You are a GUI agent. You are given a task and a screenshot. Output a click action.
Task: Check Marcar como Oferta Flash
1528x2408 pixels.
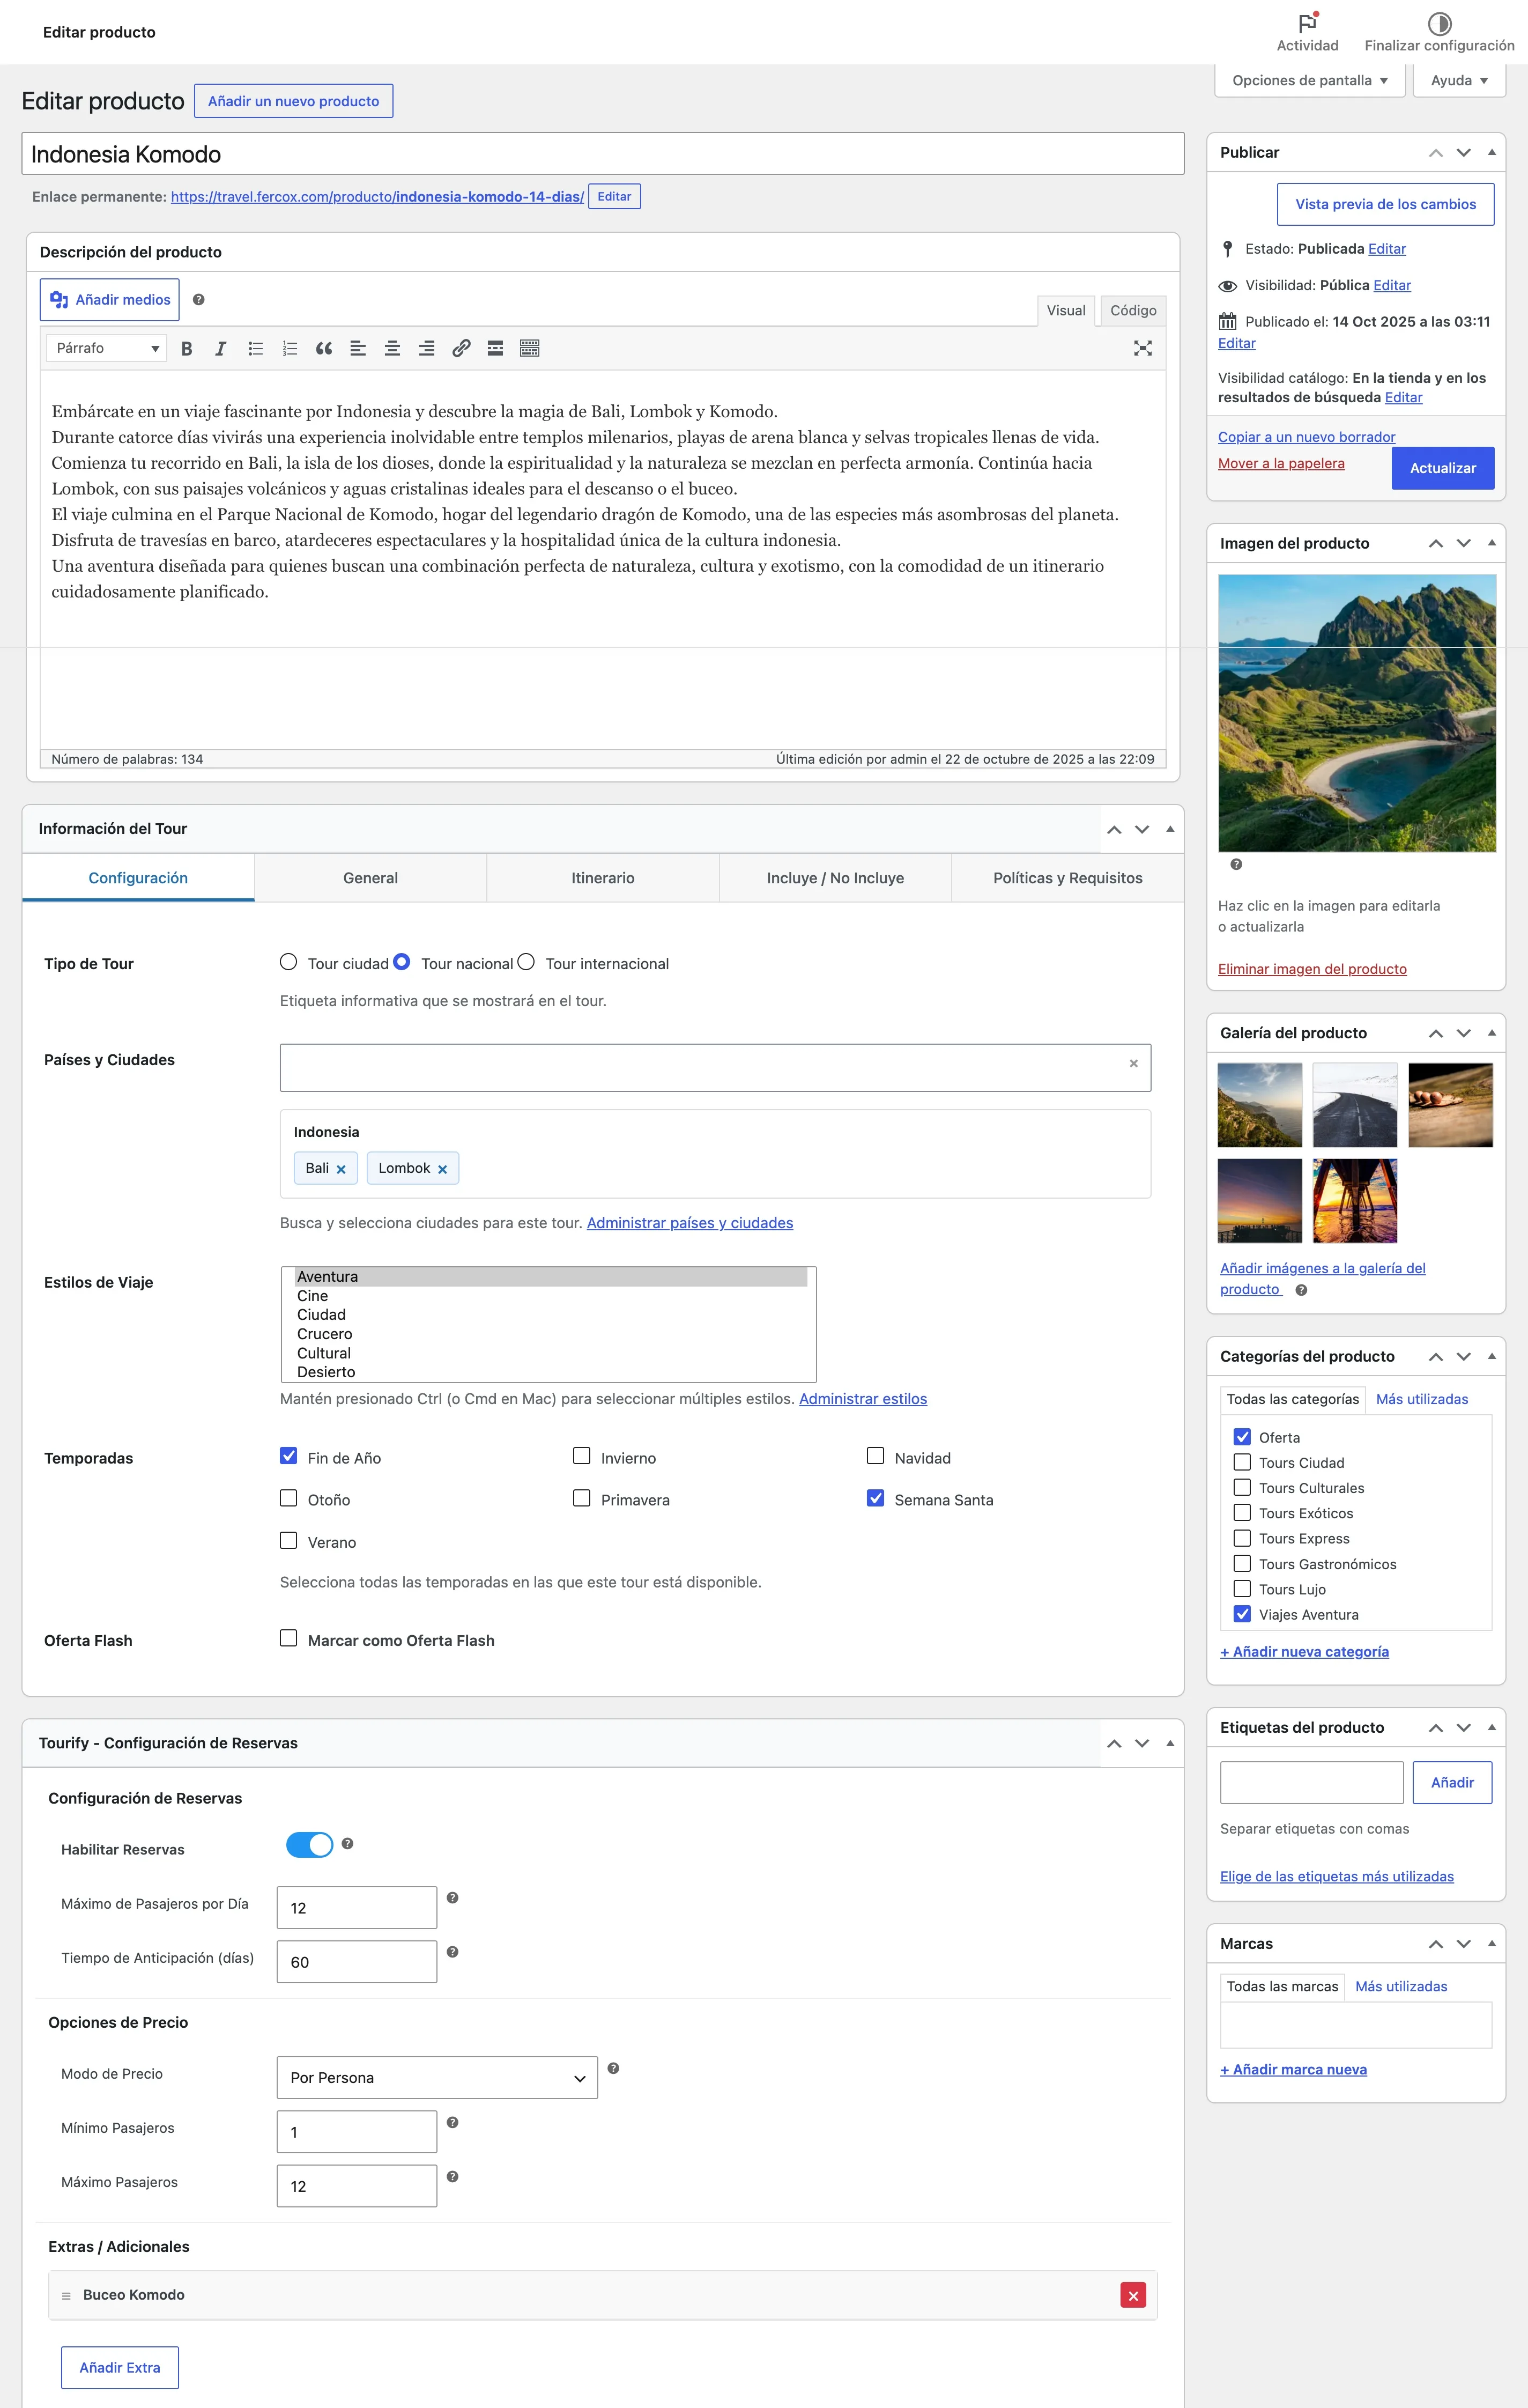click(x=288, y=1638)
